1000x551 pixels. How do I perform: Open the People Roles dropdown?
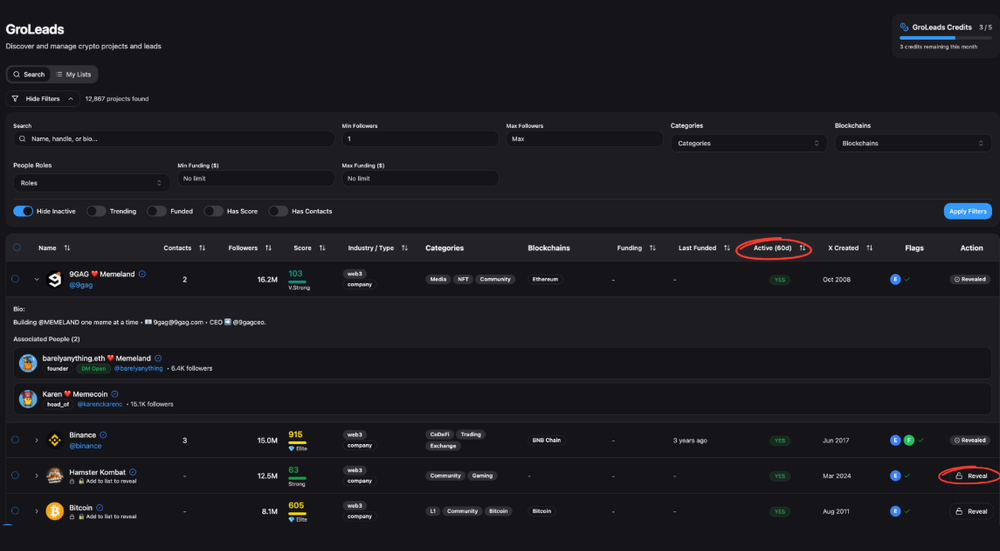[x=91, y=183]
